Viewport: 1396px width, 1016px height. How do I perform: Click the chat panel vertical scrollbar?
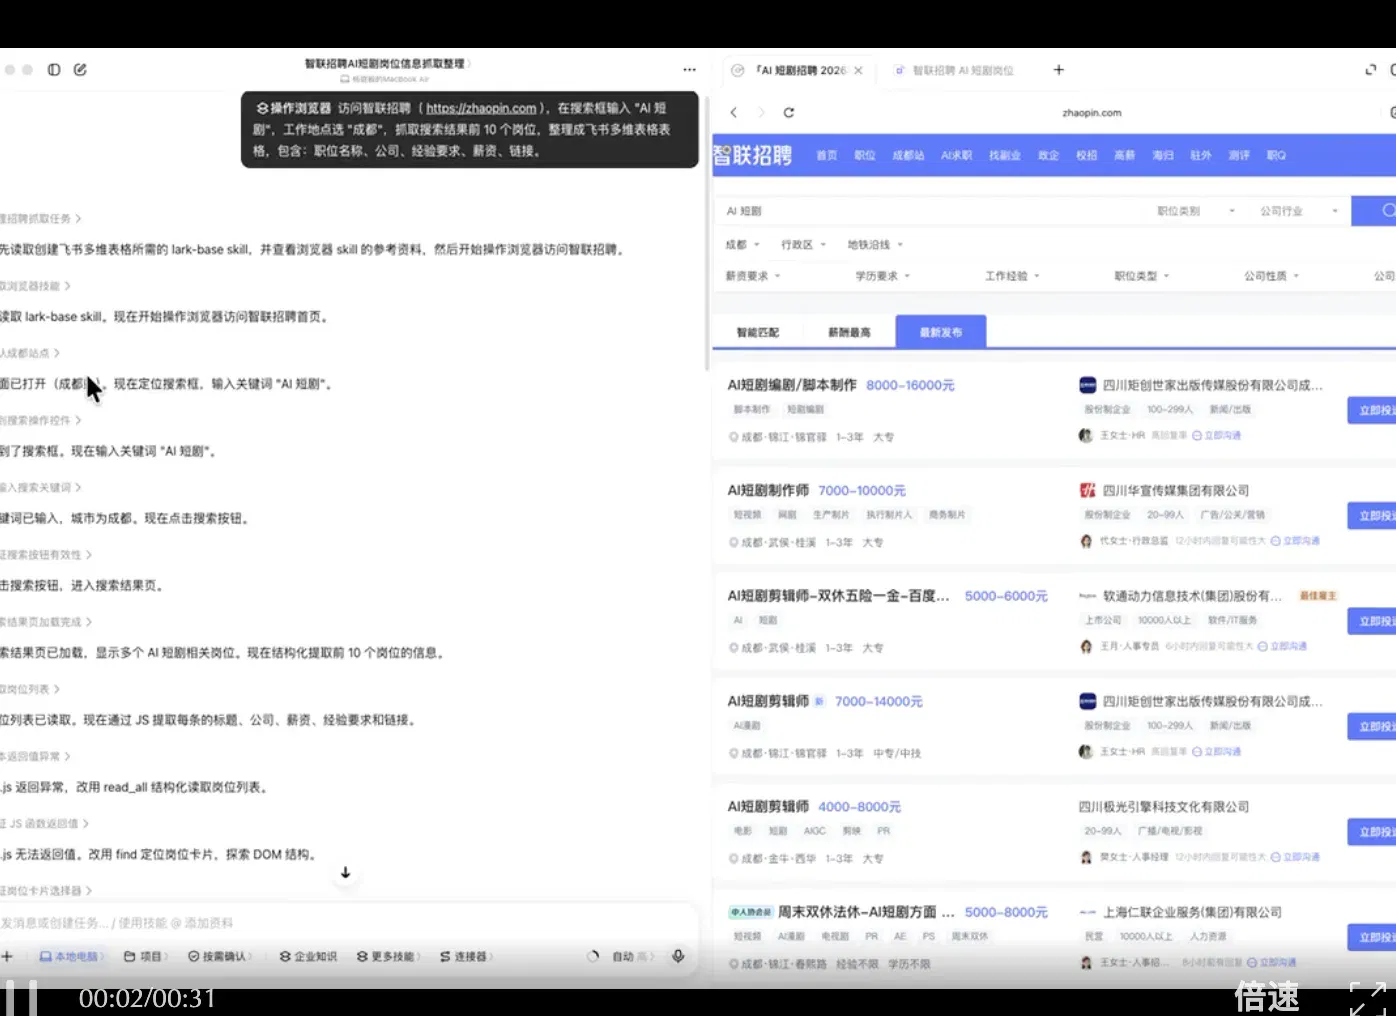pyautogui.click(x=707, y=235)
